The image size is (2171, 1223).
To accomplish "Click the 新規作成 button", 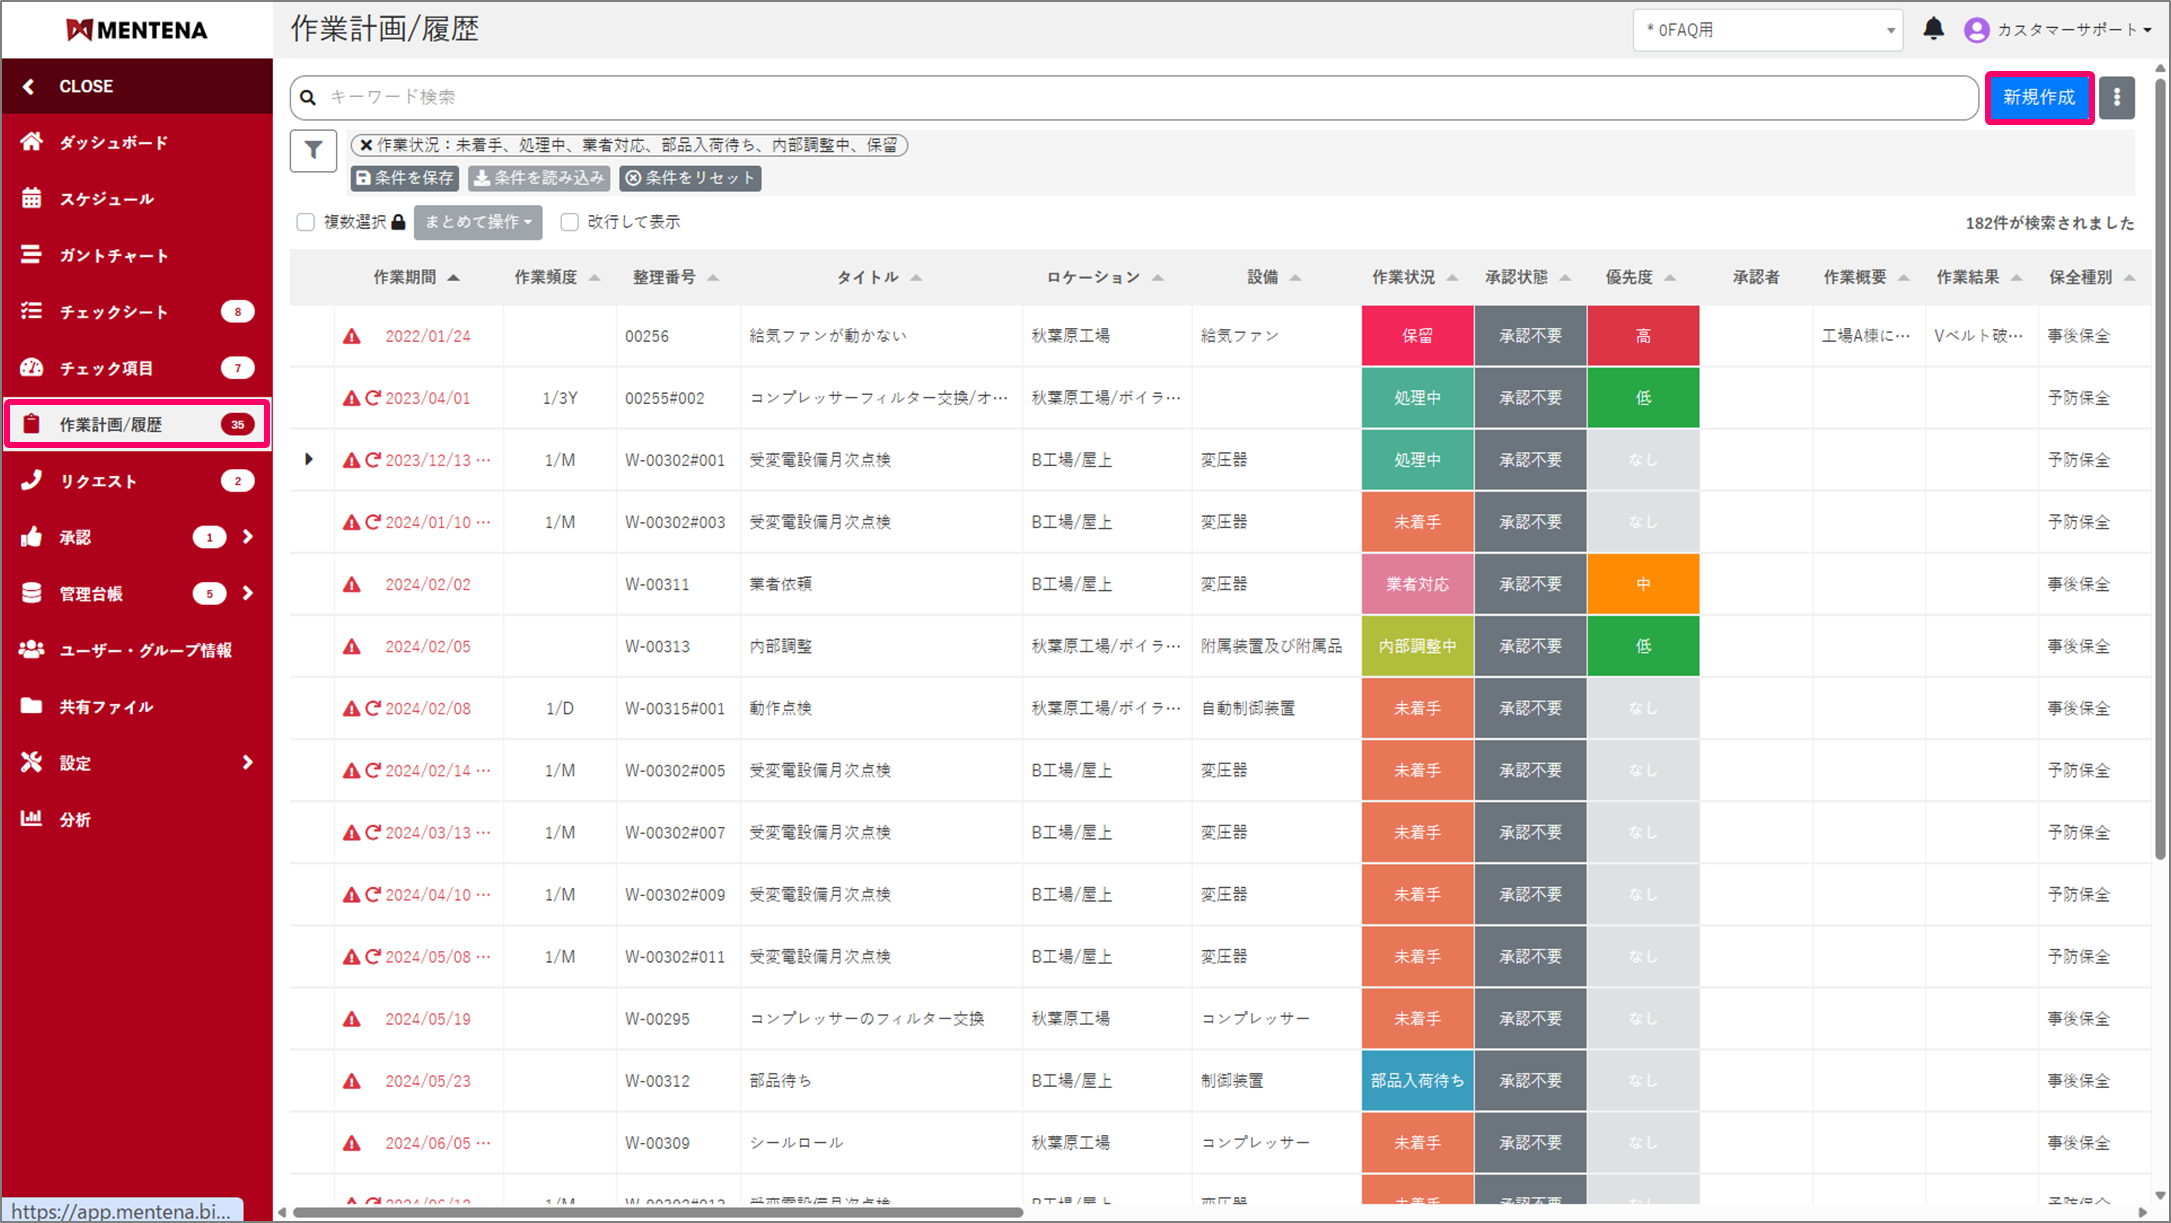I will pyautogui.click(x=2038, y=98).
